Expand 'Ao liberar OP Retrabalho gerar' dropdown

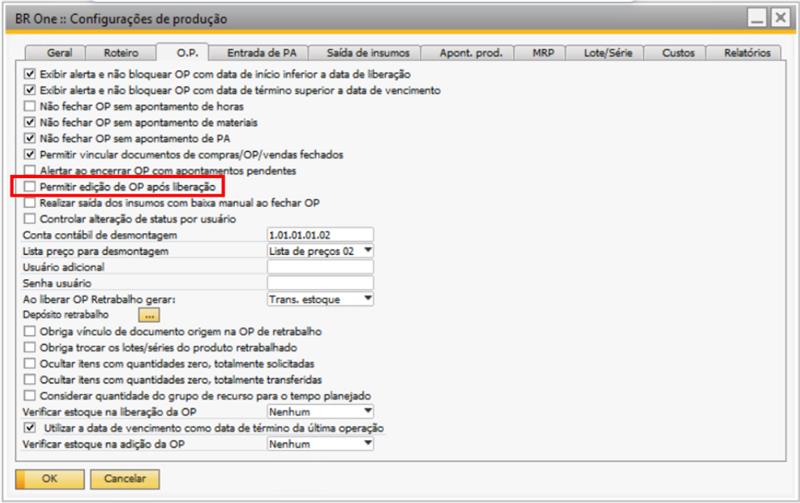tap(366, 298)
